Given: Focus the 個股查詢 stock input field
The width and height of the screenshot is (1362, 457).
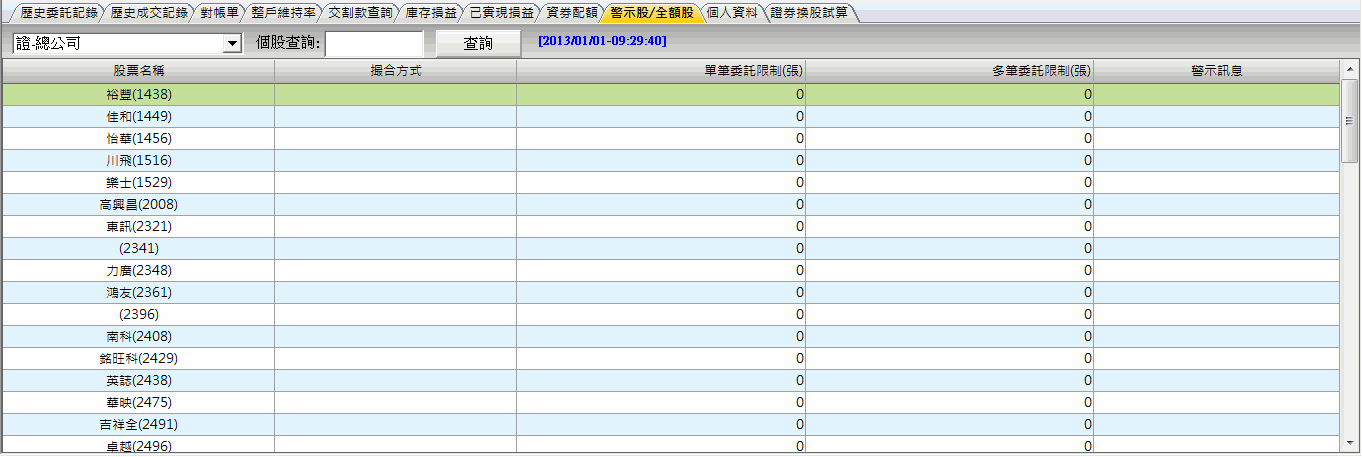Looking at the screenshot, I should click(x=375, y=44).
